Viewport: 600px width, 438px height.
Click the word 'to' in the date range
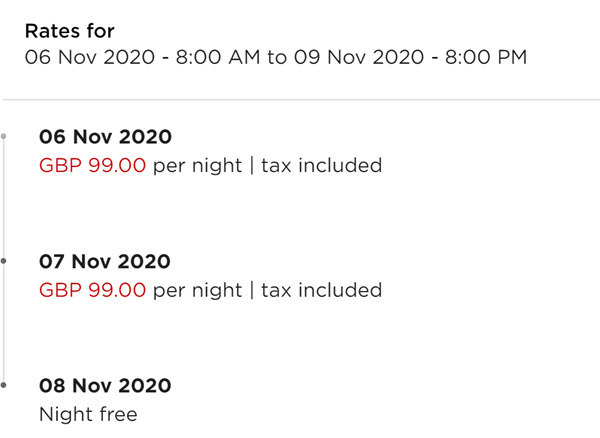pyautogui.click(x=277, y=57)
